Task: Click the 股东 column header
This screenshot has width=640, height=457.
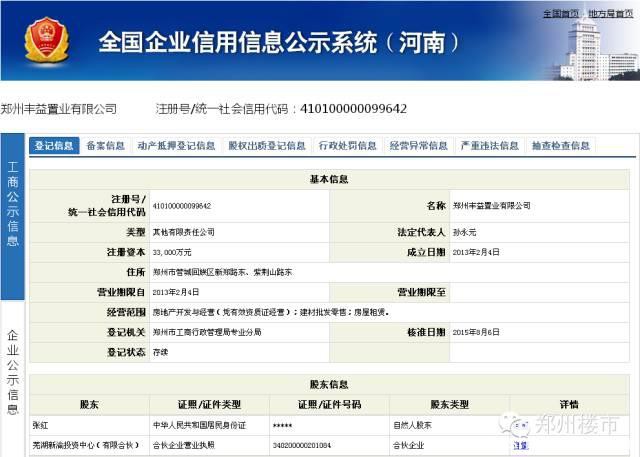Action: coord(89,404)
